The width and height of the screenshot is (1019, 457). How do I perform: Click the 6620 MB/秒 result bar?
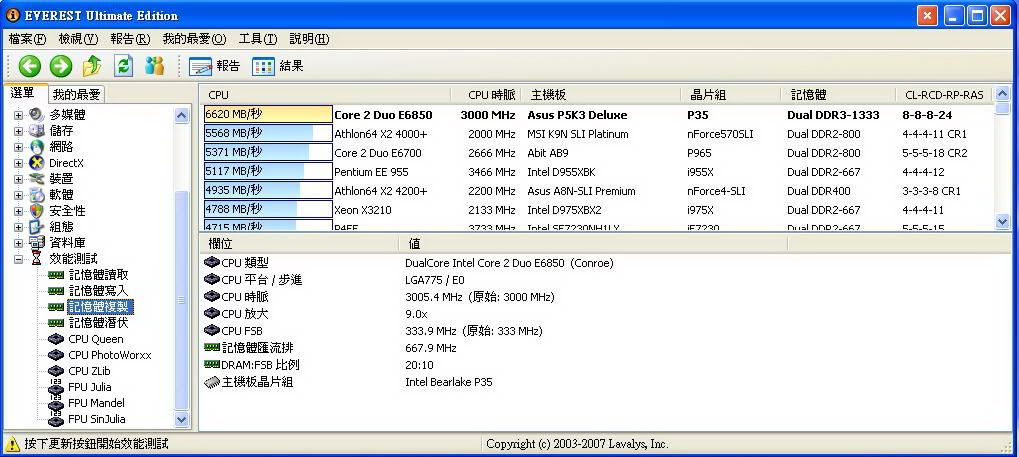[x=268, y=114]
